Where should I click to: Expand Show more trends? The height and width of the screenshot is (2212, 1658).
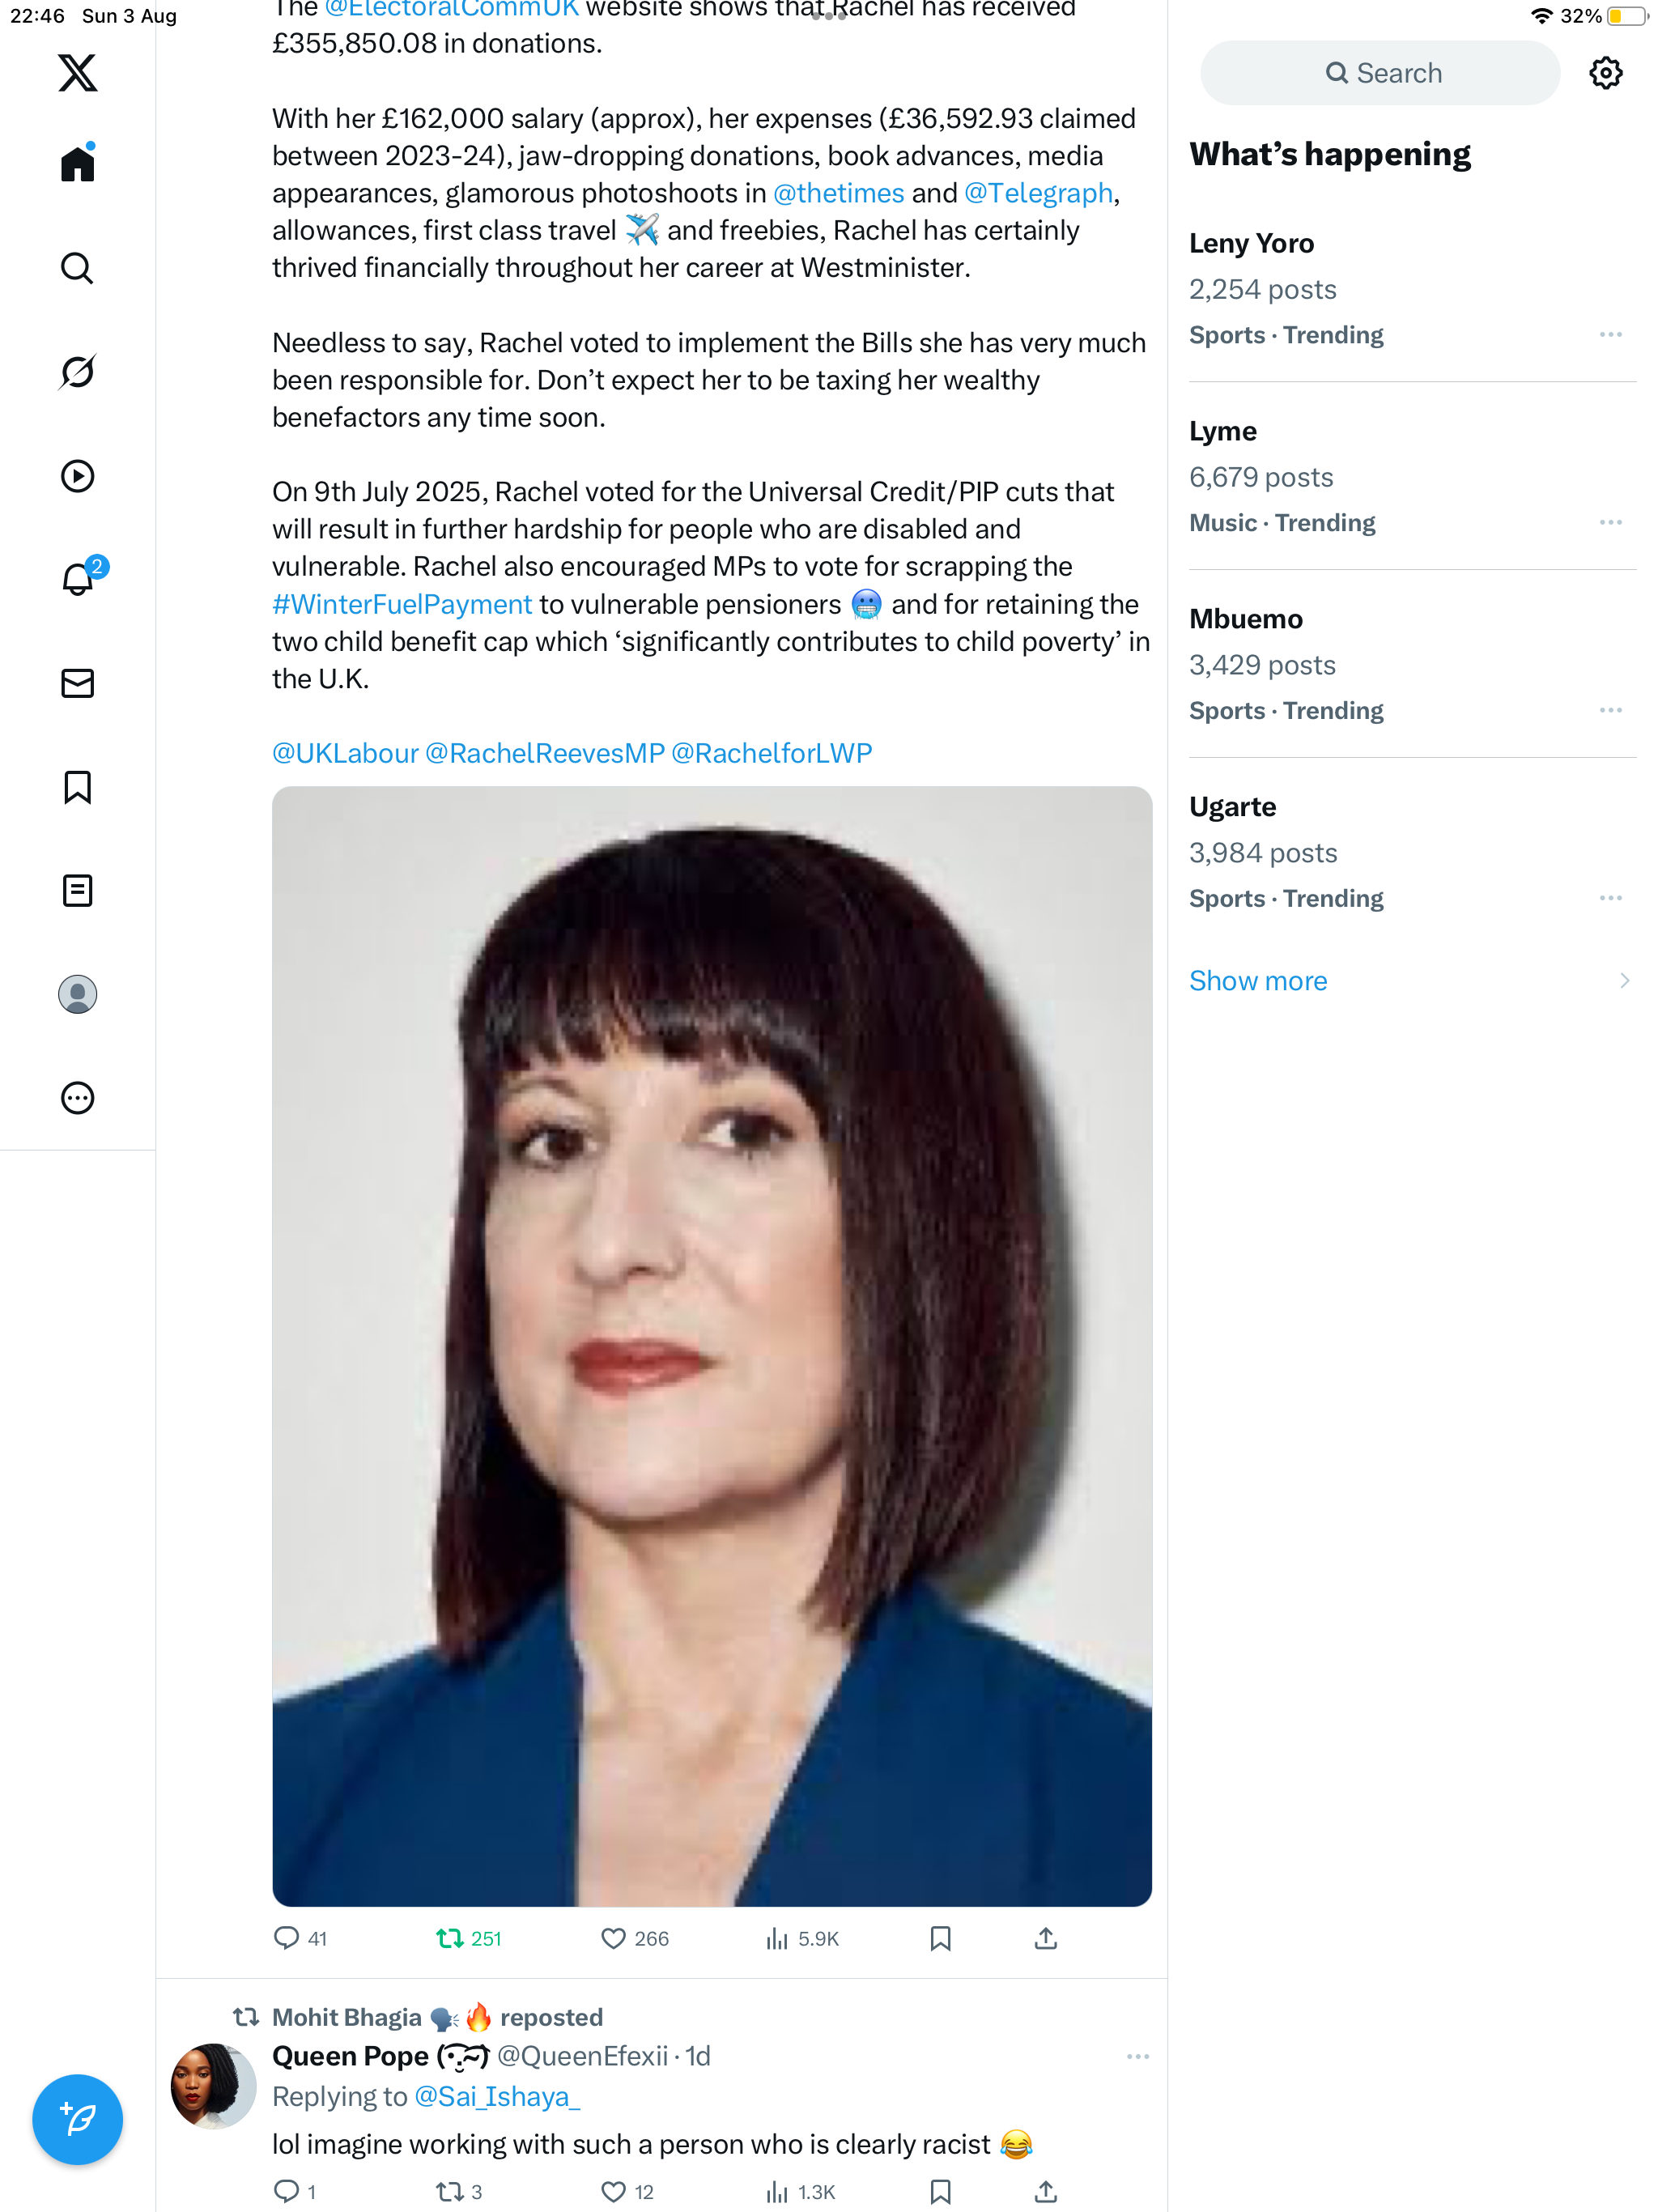point(1258,981)
